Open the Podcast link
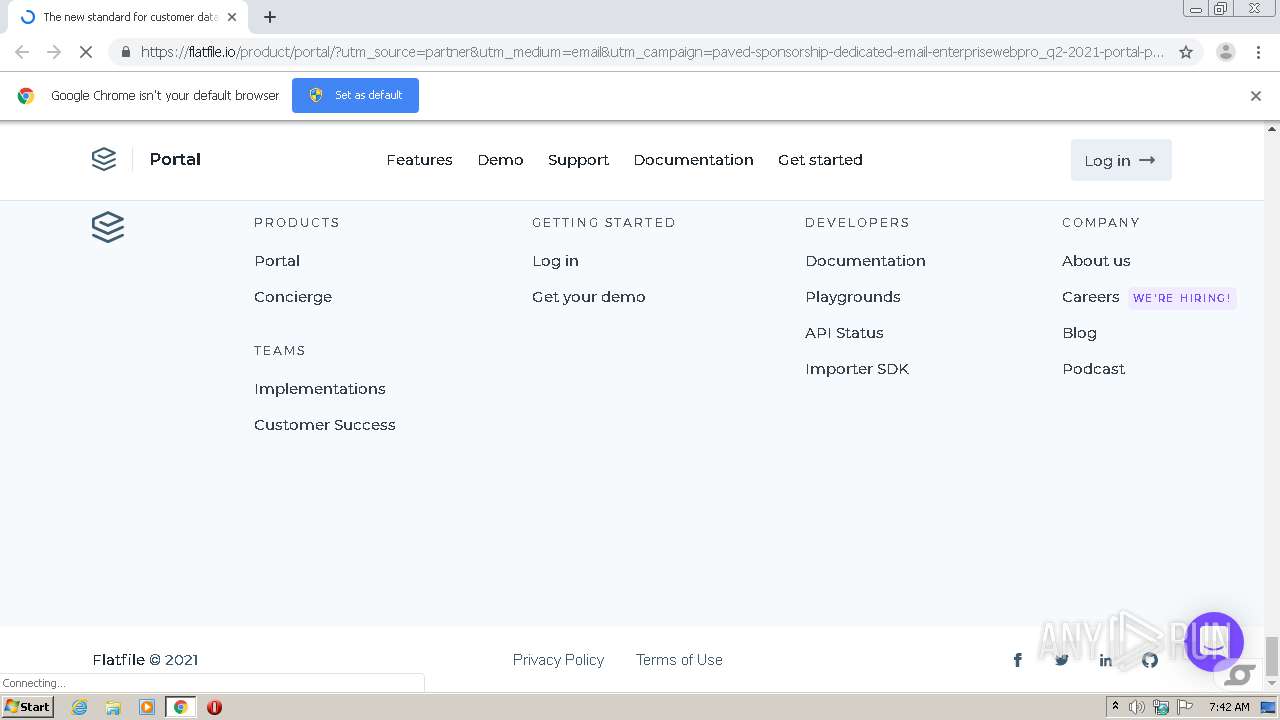This screenshot has width=1280, height=720. pyautogui.click(x=1093, y=369)
